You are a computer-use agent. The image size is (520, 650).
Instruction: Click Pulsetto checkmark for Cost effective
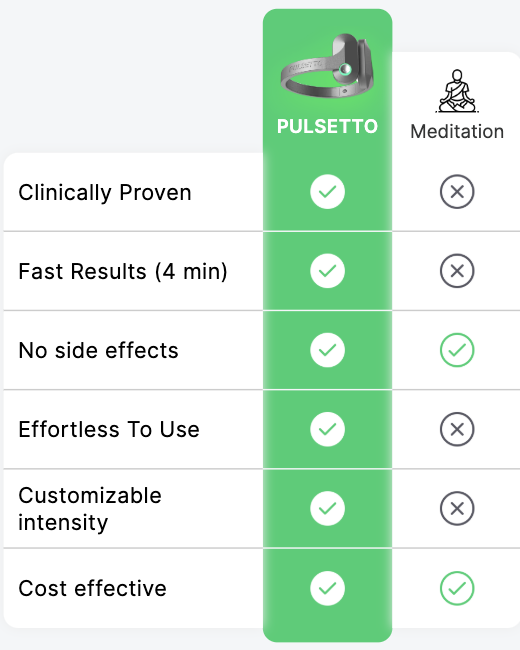327,588
